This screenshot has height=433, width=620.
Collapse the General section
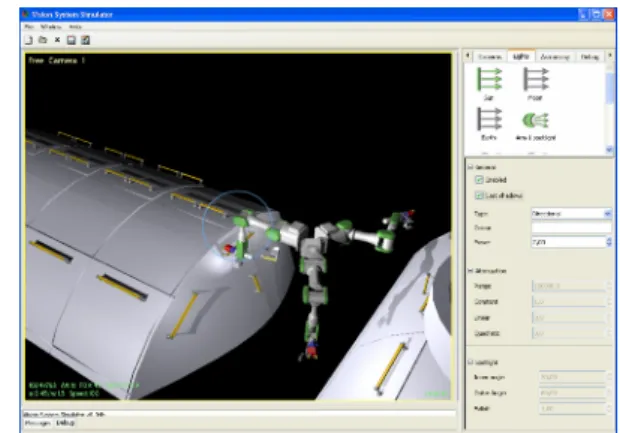click(x=471, y=167)
